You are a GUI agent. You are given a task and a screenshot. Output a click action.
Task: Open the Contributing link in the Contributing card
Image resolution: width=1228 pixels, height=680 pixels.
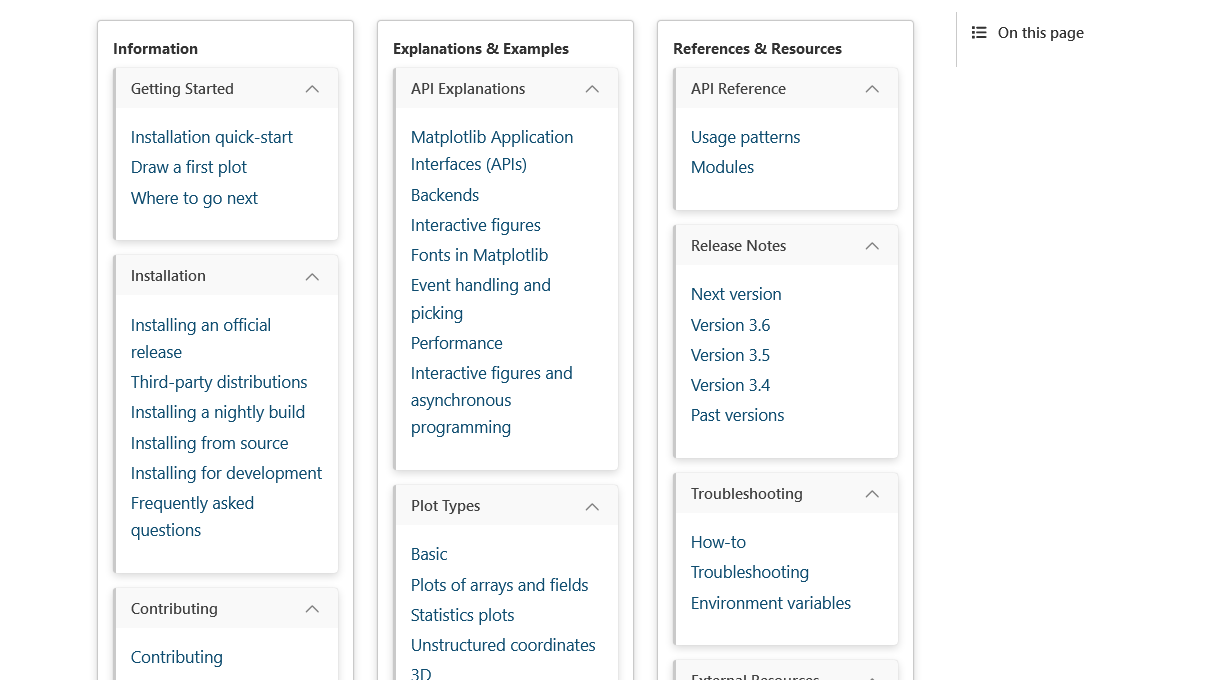pos(177,657)
